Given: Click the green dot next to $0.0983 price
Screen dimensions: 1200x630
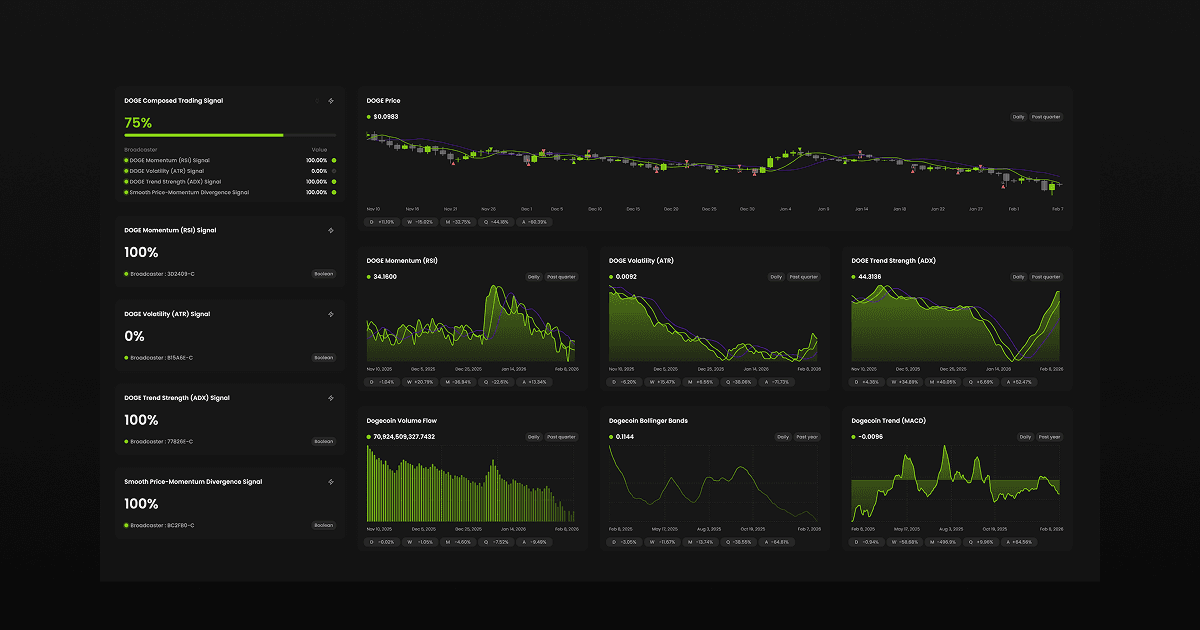Looking at the screenshot, I should click(x=369, y=117).
